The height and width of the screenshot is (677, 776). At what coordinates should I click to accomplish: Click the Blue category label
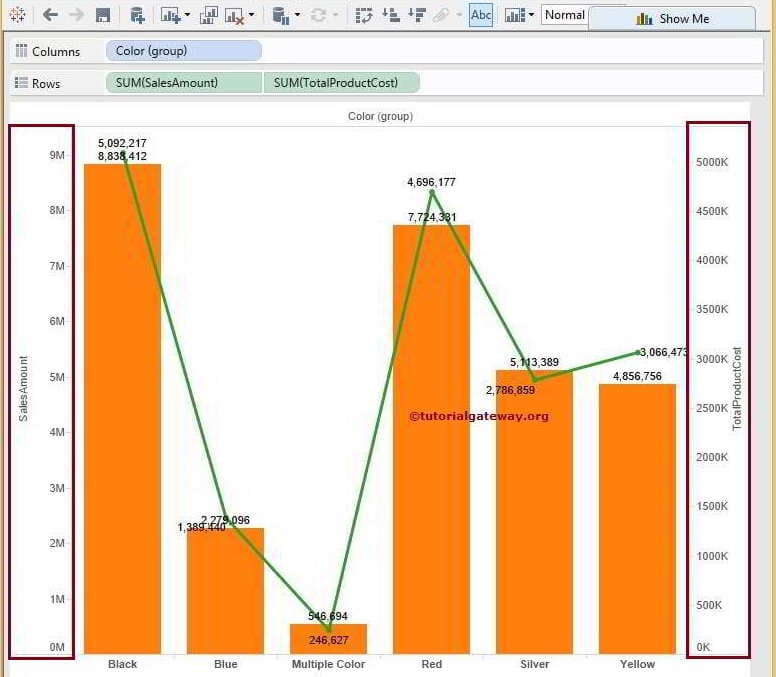point(226,664)
